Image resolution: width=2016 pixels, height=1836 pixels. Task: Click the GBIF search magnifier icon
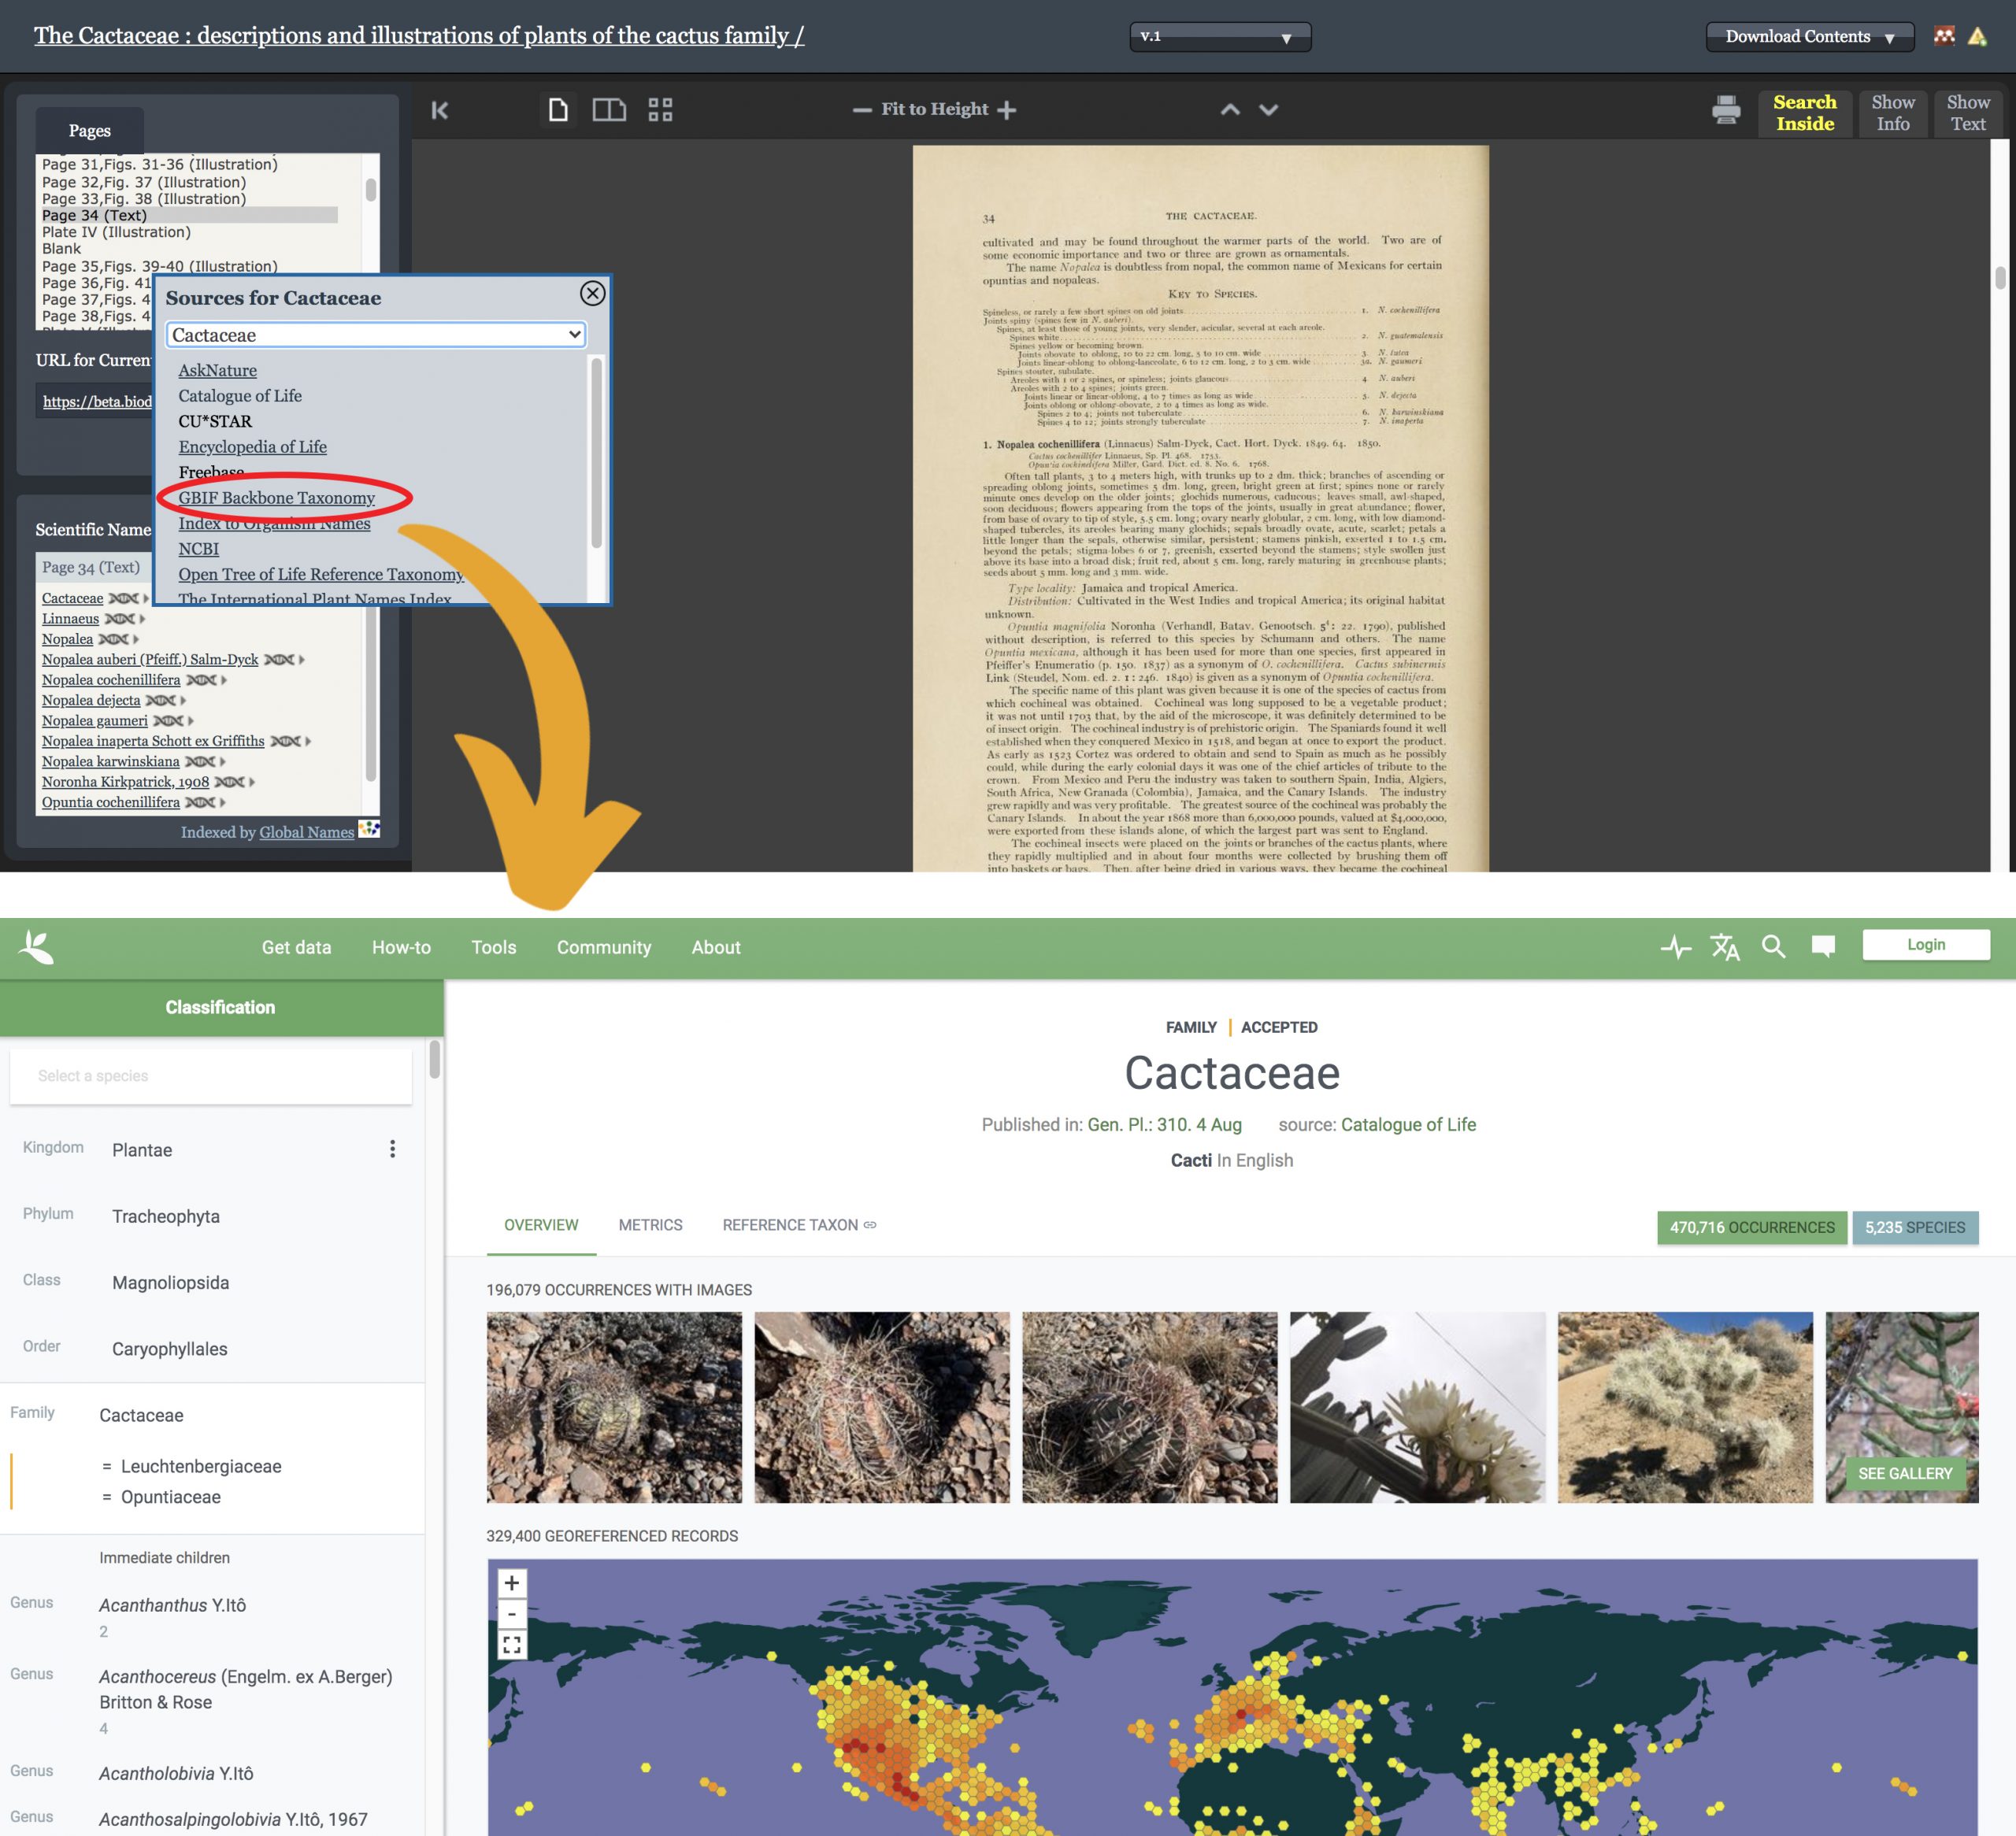click(x=1773, y=946)
